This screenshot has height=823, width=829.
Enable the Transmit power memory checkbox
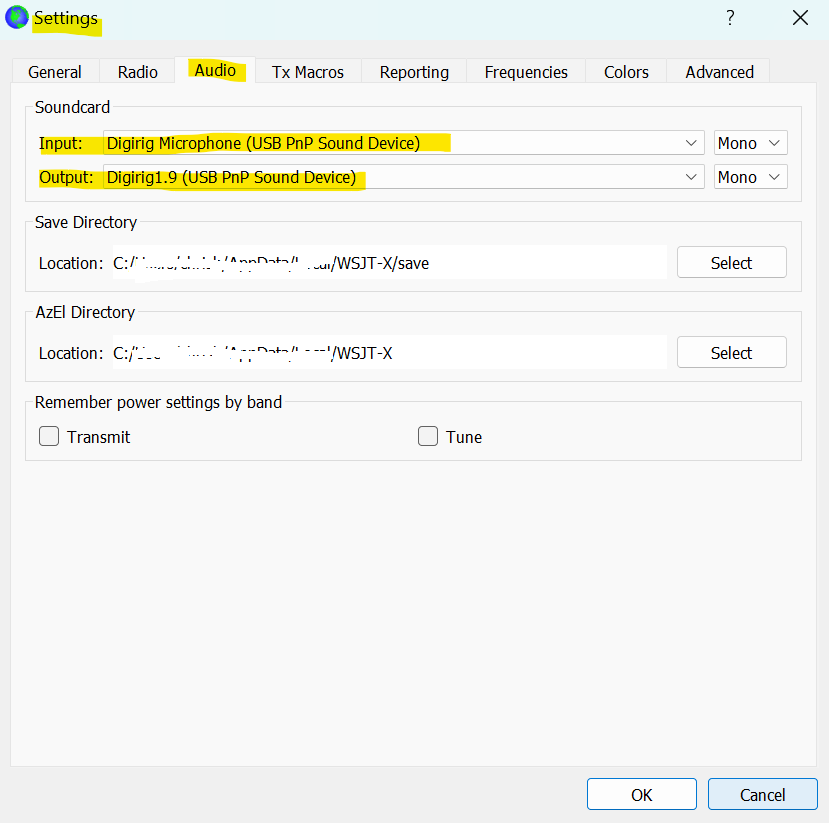49,437
